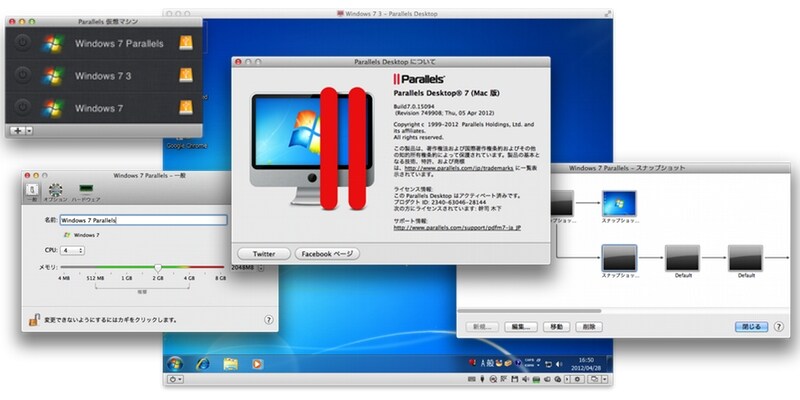The height and width of the screenshot is (400, 800).
Task: Click floppy disk icon in Parallels status bar
Action: (514, 379)
